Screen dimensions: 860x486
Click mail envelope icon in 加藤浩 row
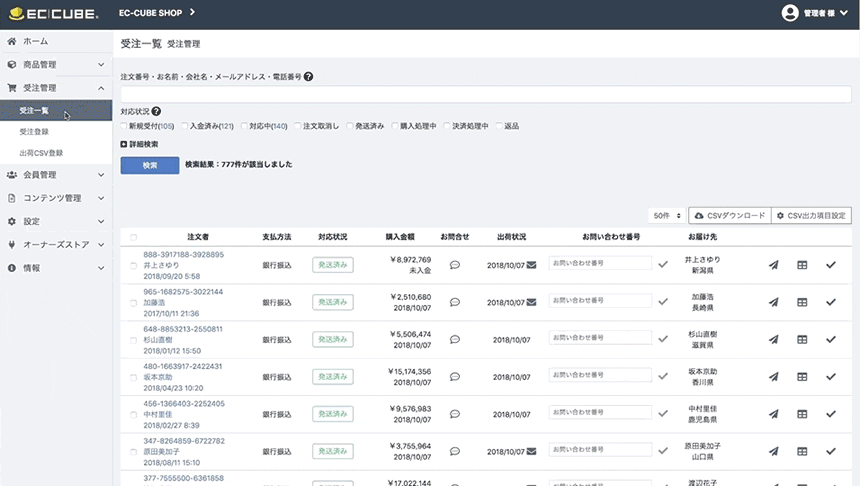click(531, 302)
